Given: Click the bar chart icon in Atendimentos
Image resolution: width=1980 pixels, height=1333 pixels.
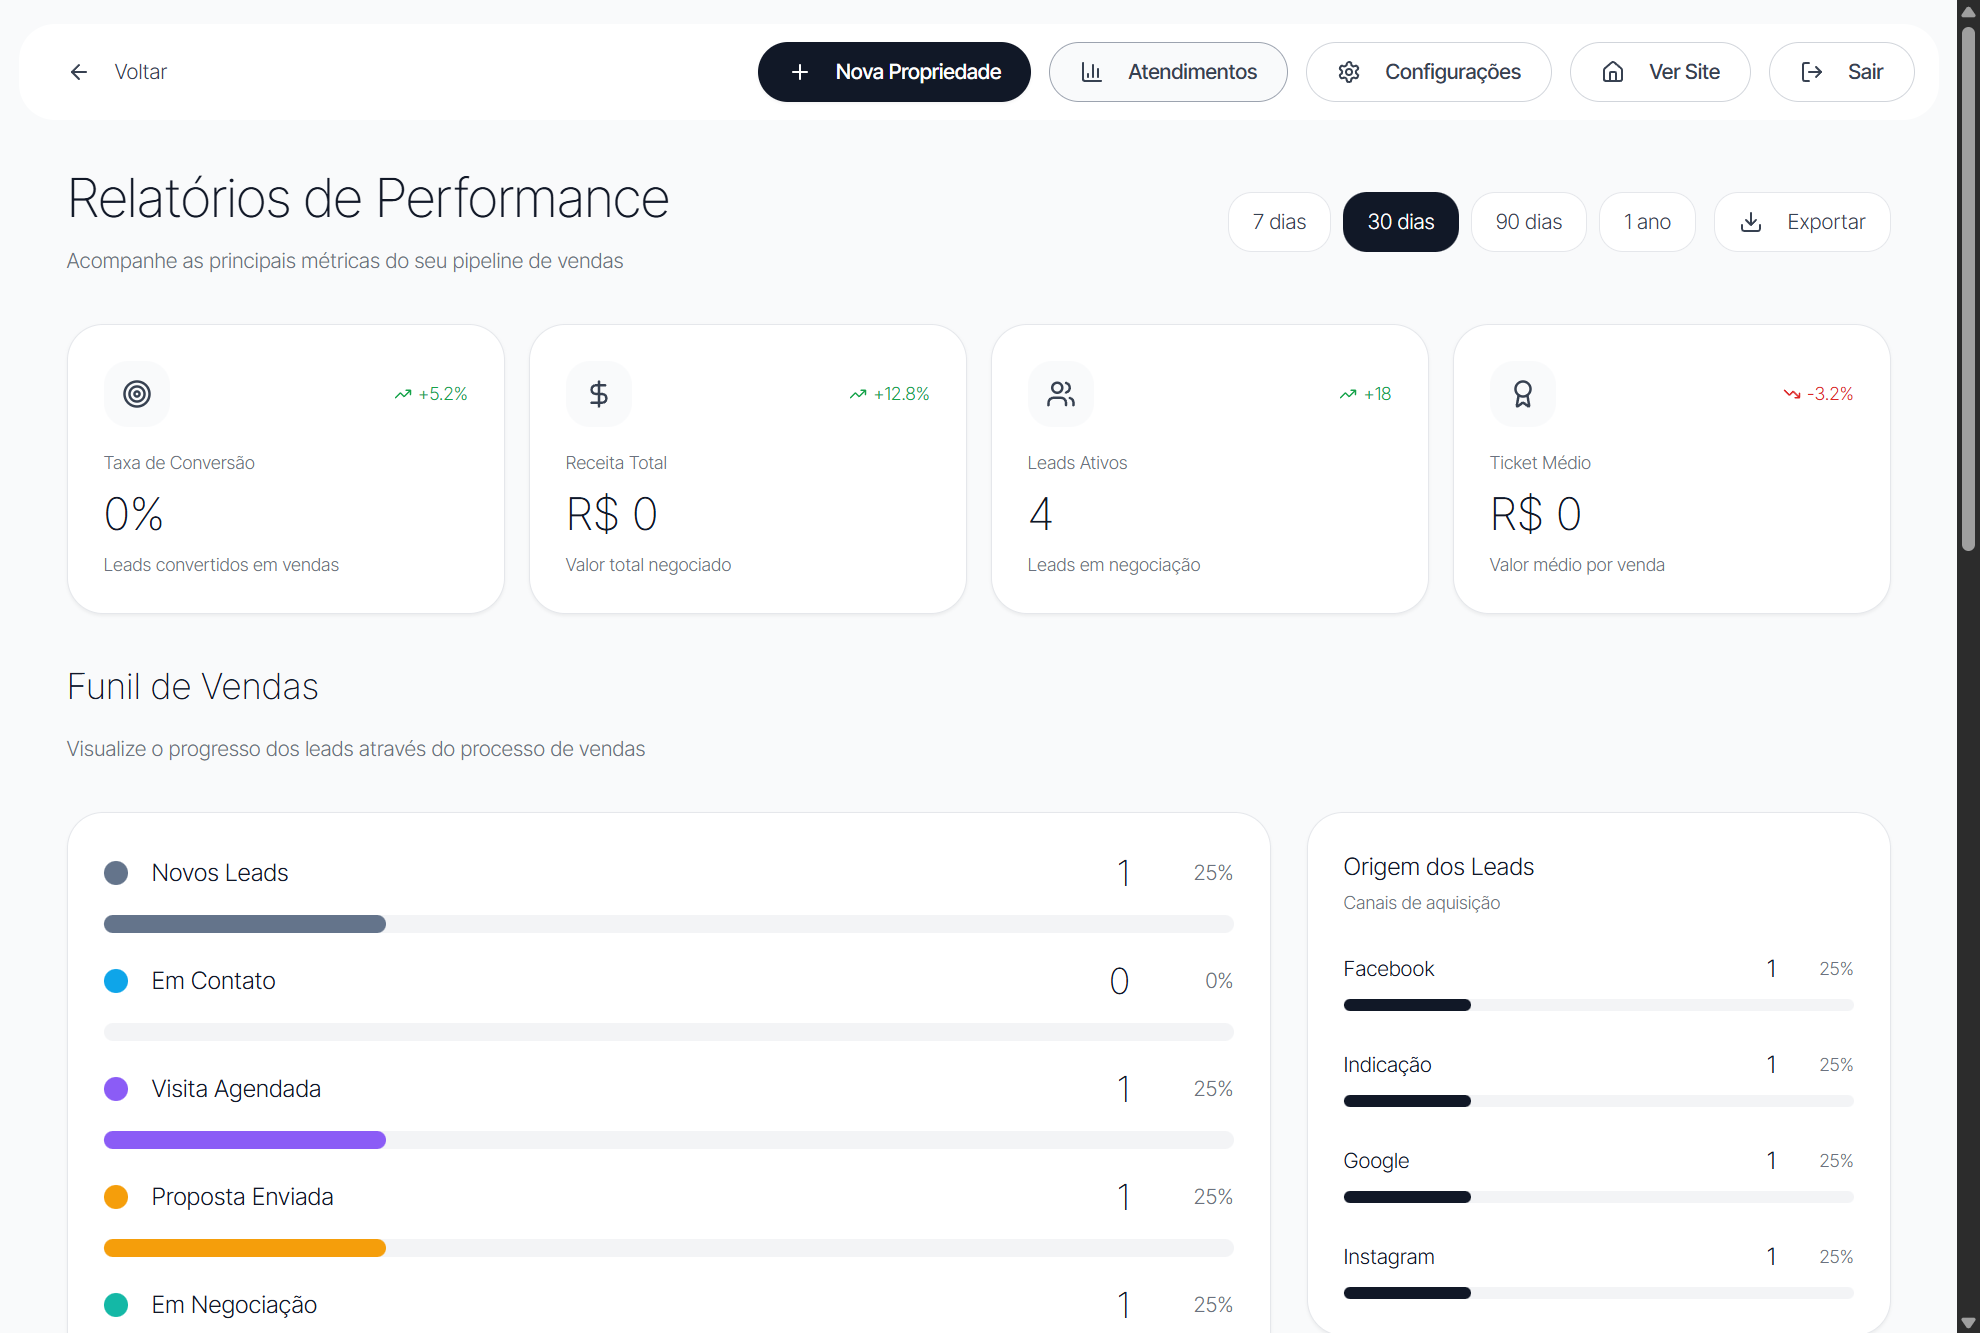Looking at the screenshot, I should click(1093, 72).
